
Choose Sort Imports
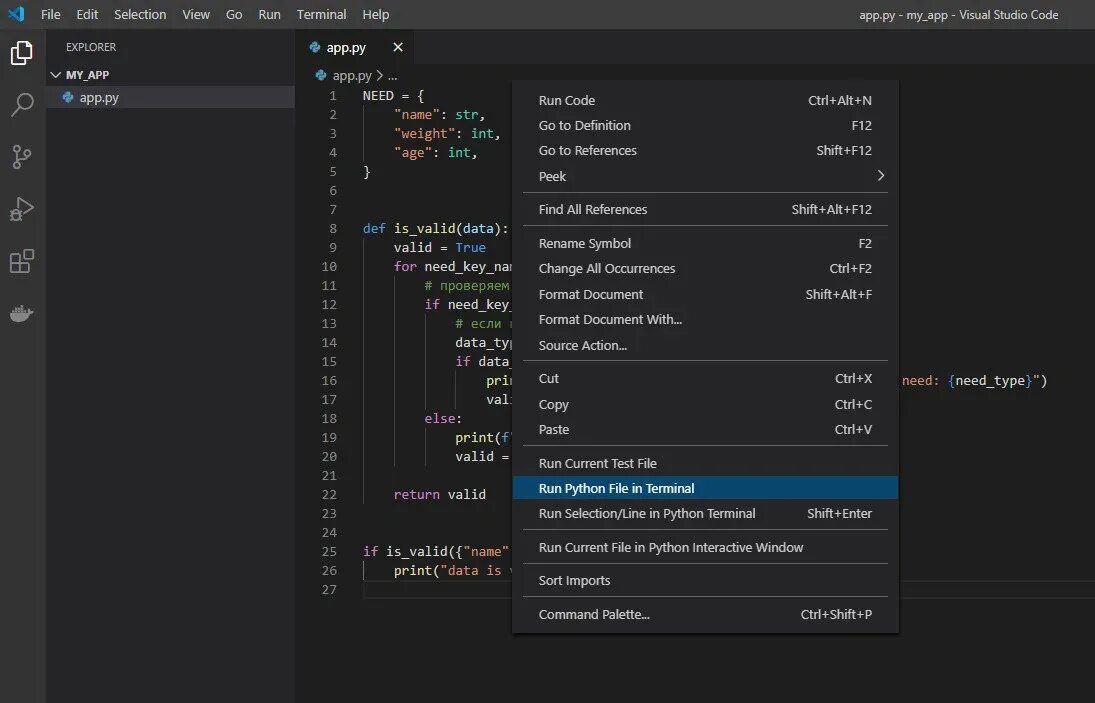pos(705,581)
